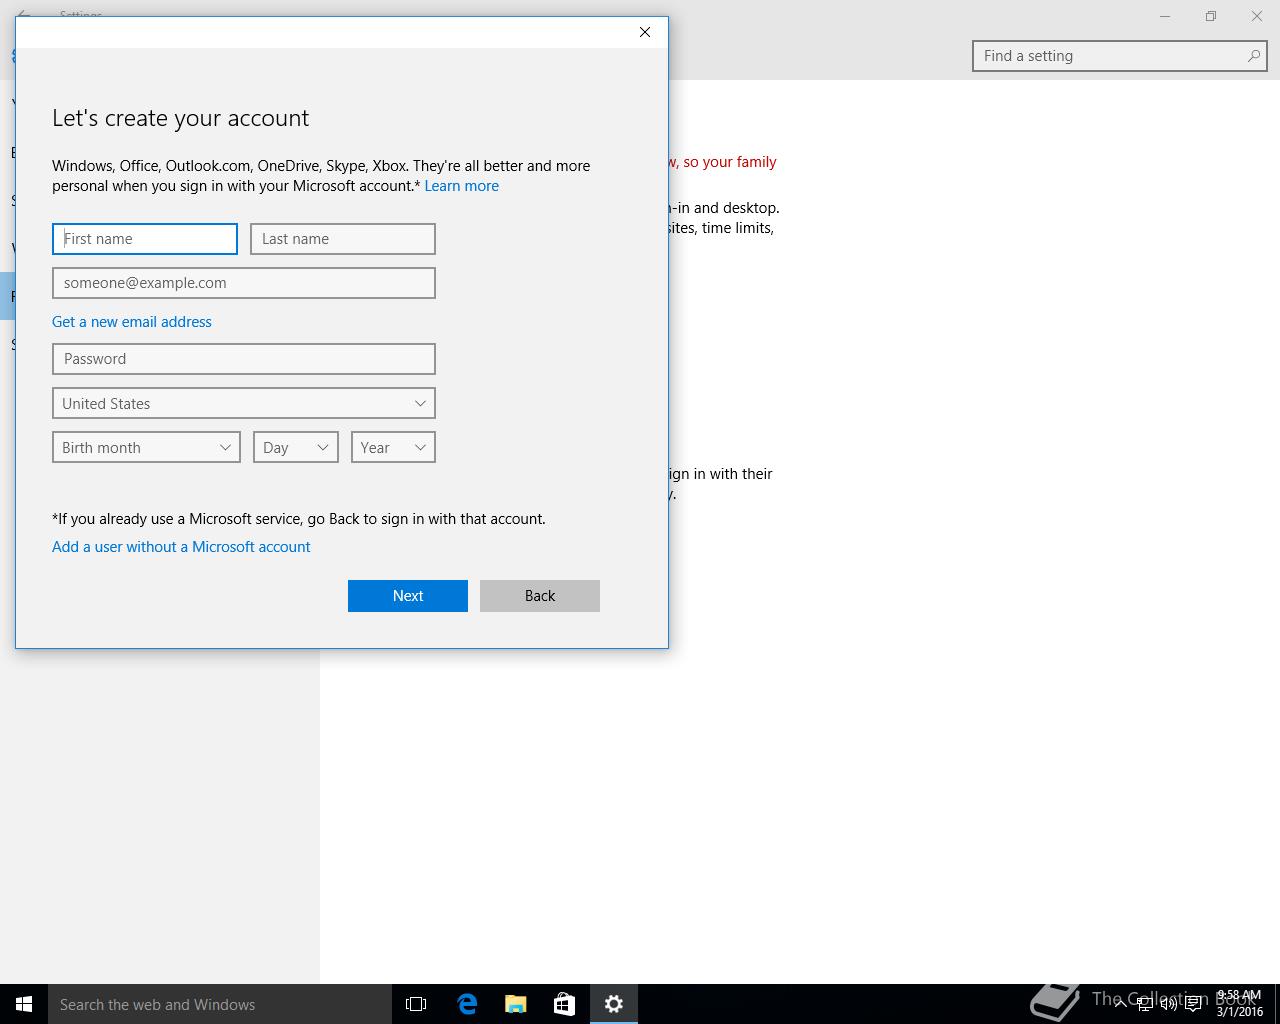Click the Next button
The image size is (1280, 1024).
[408, 596]
